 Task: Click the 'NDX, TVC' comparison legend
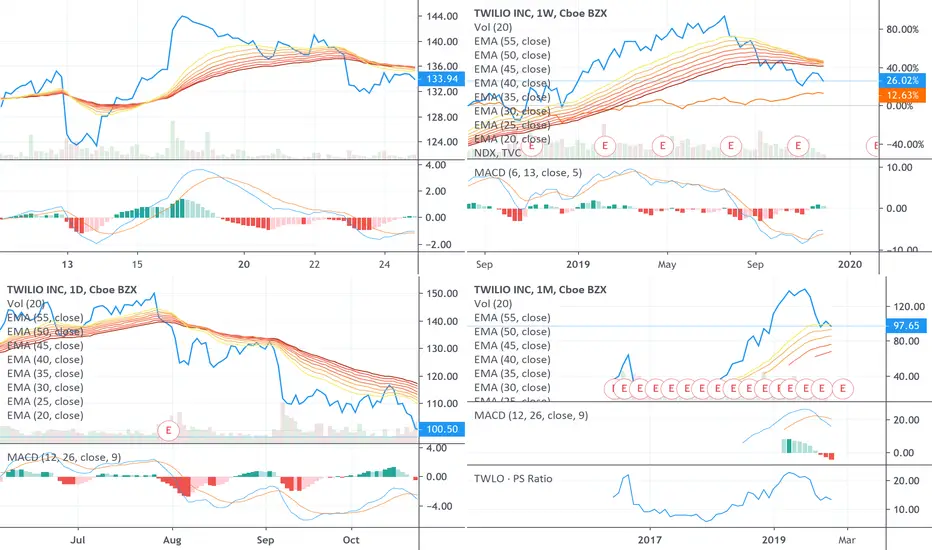coord(498,153)
